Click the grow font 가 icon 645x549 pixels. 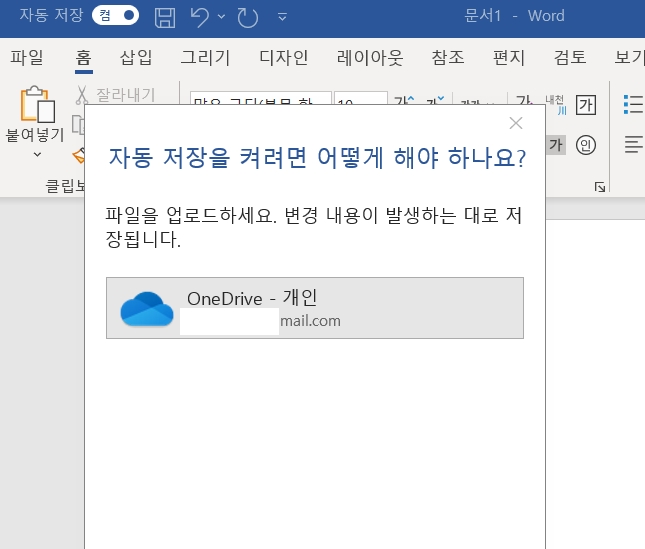pos(404,100)
